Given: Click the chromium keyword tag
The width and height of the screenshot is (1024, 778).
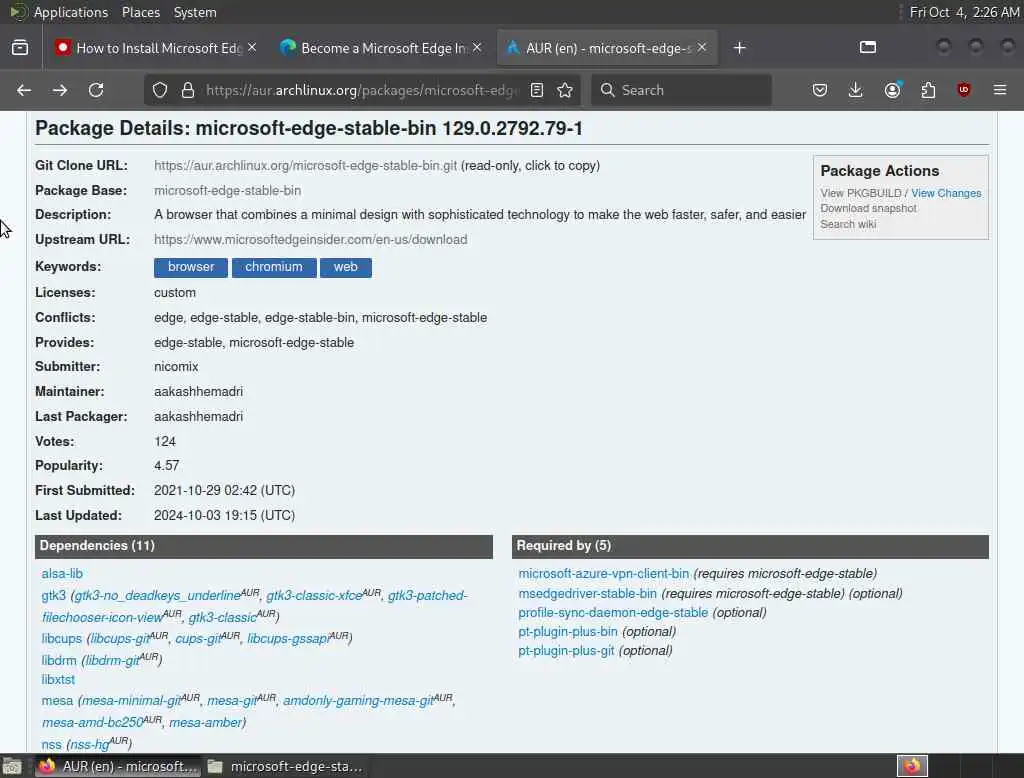Looking at the screenshot, I should [x=274, y=267].
